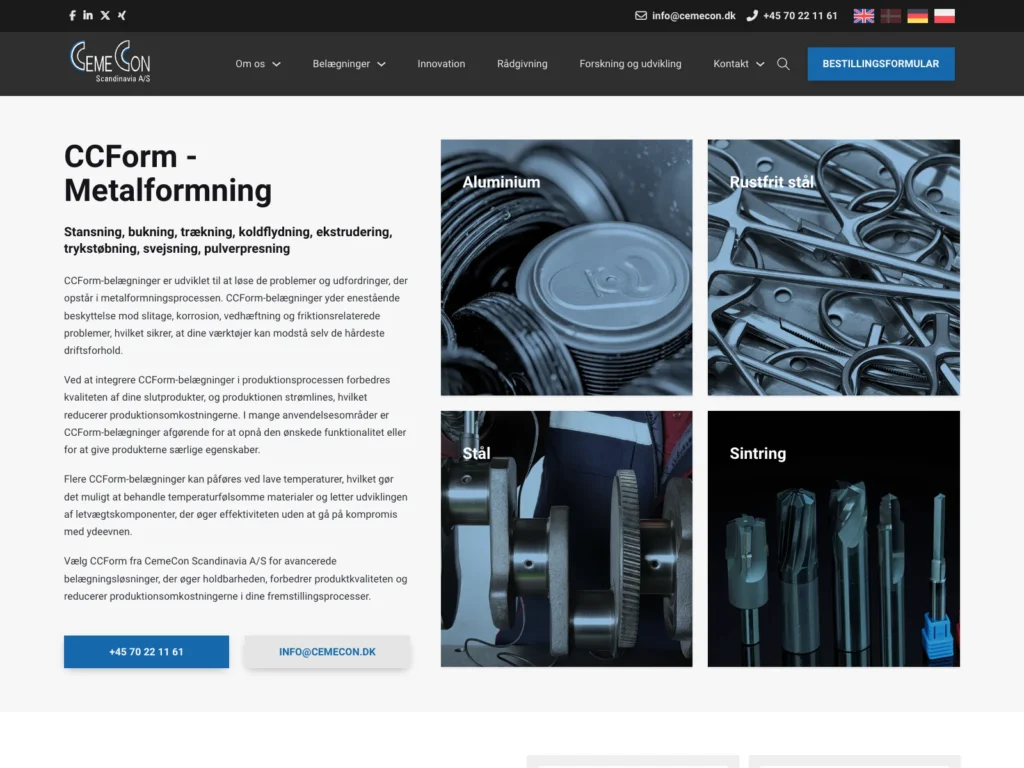This screenshot has height=768, width=1024.
Task: Open the LinkedIn social icon
Action: [x=88, y=15]
